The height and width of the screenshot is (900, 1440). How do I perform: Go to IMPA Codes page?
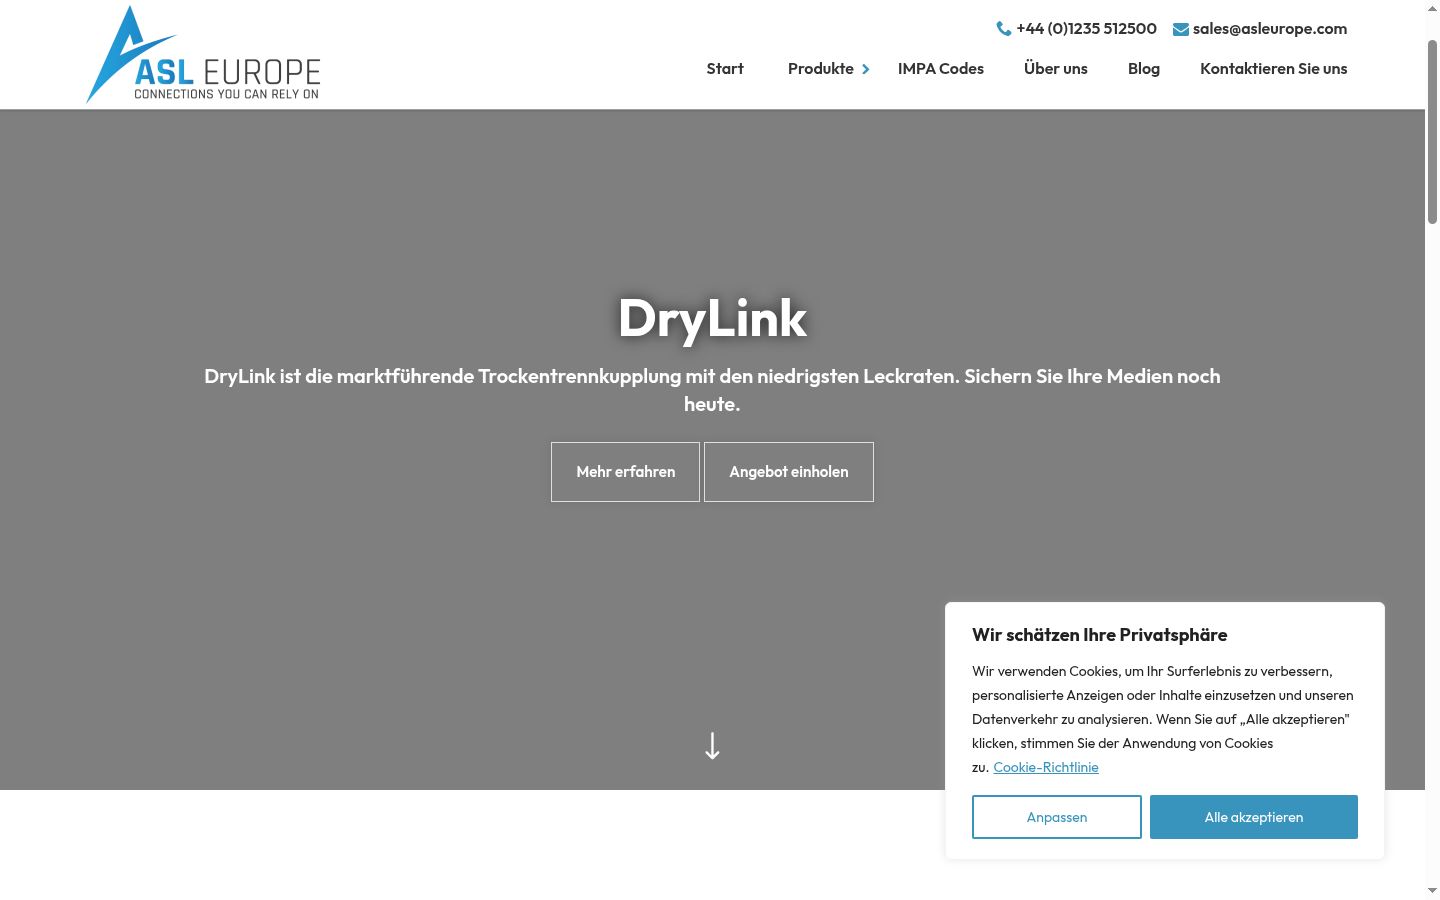pos(941,69)
